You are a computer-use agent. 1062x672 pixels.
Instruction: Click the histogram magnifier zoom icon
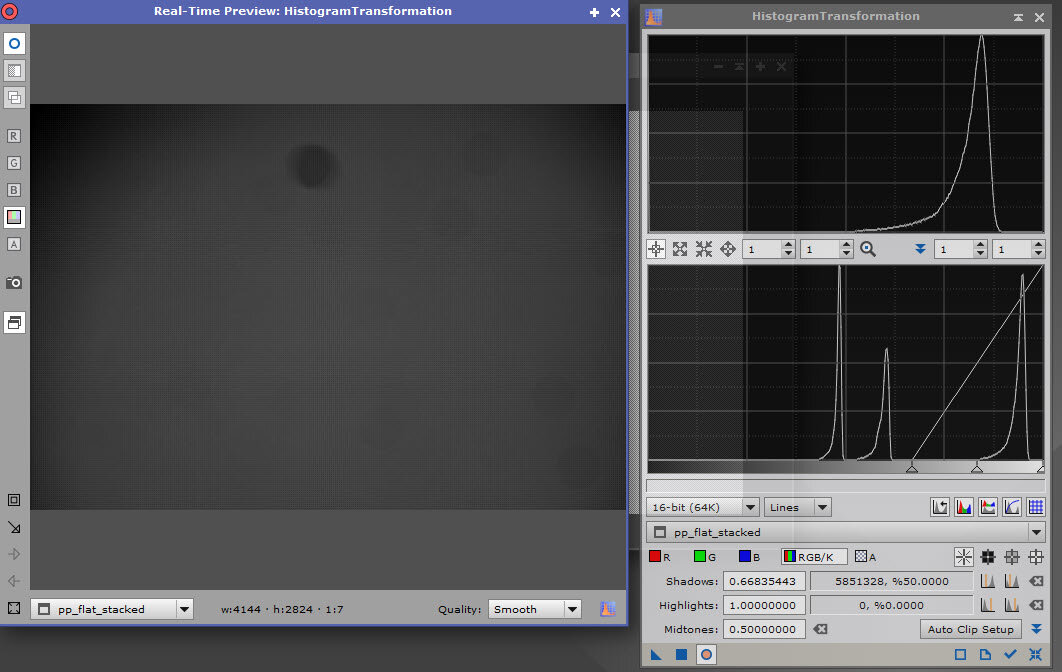[868, 249]
